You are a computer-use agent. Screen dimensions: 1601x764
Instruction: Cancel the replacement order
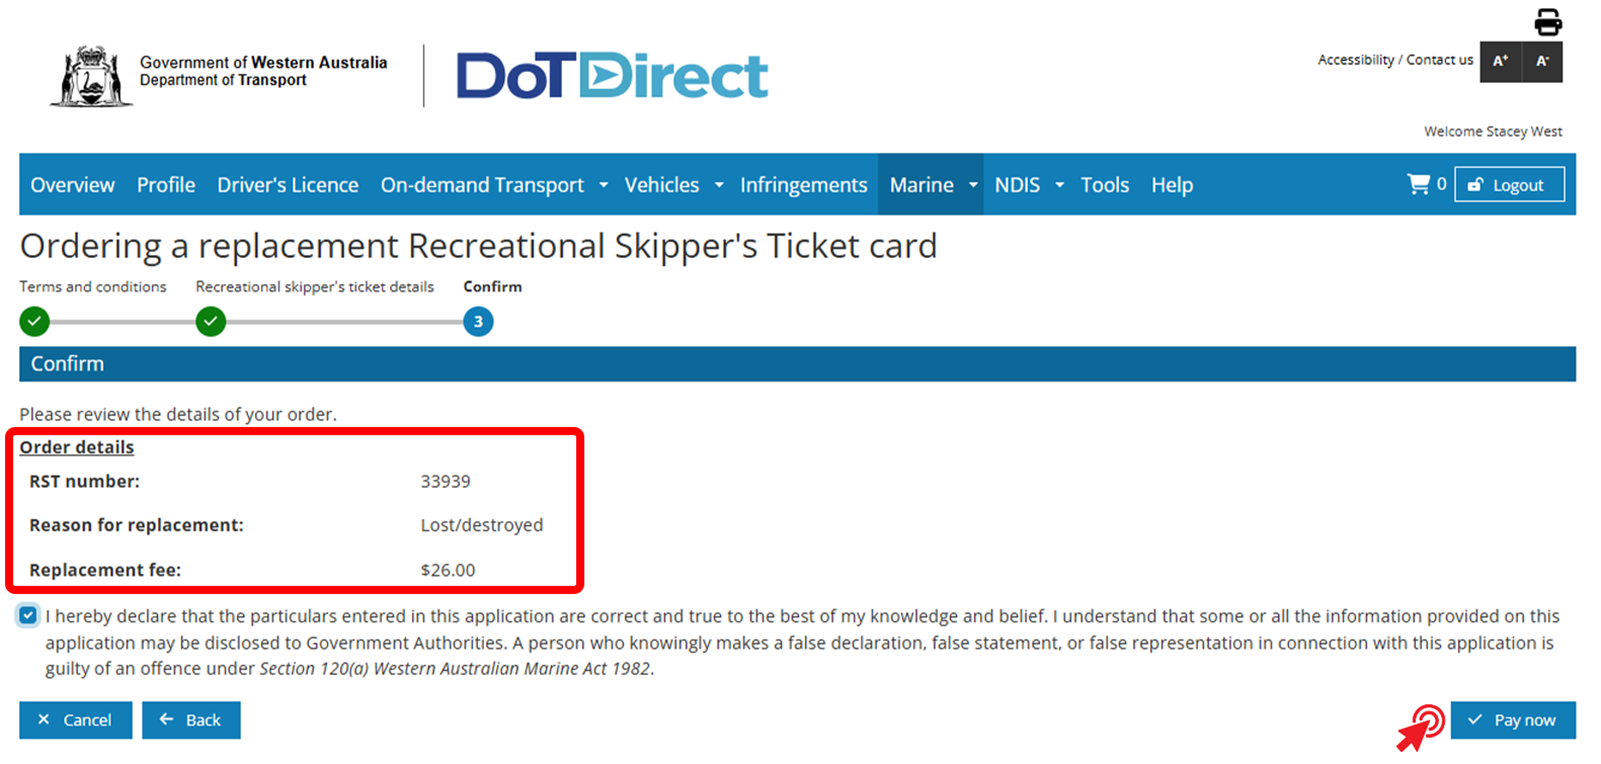pyautogui.click(x=75, y=720)
